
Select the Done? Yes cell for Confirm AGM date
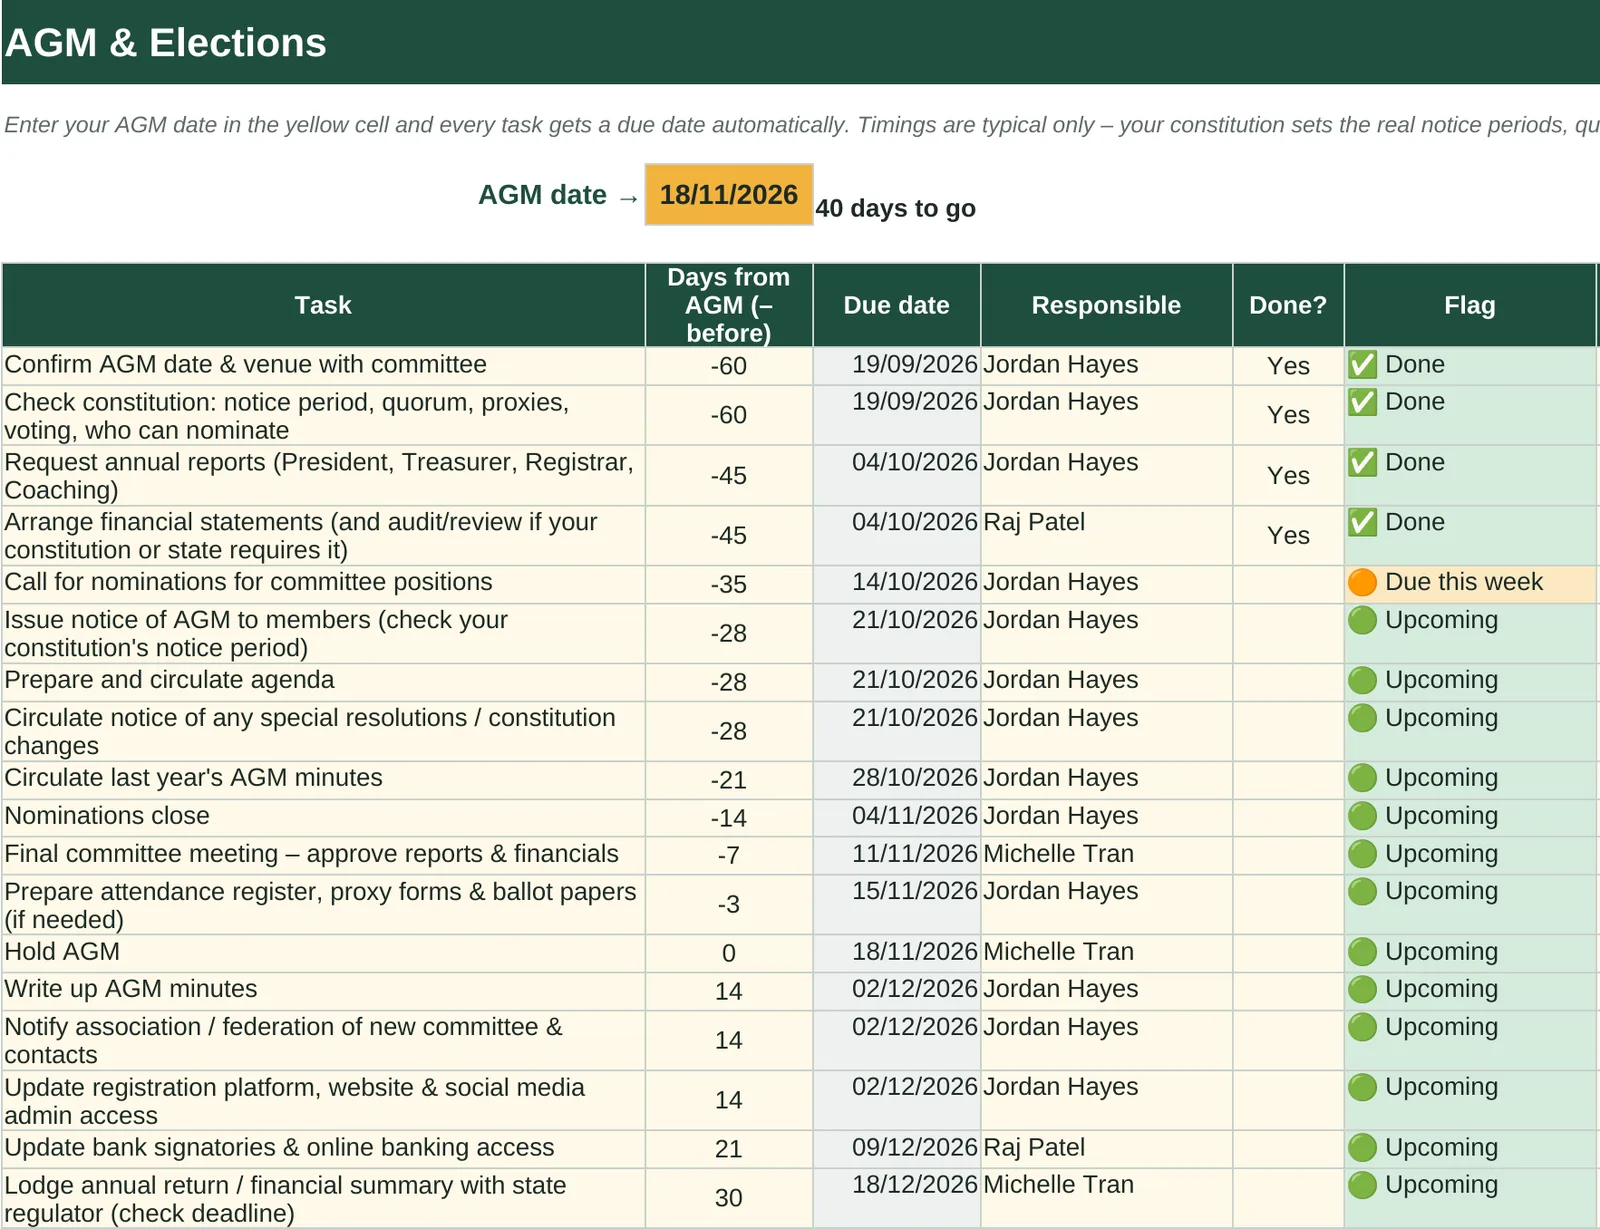pos(1288,366)
